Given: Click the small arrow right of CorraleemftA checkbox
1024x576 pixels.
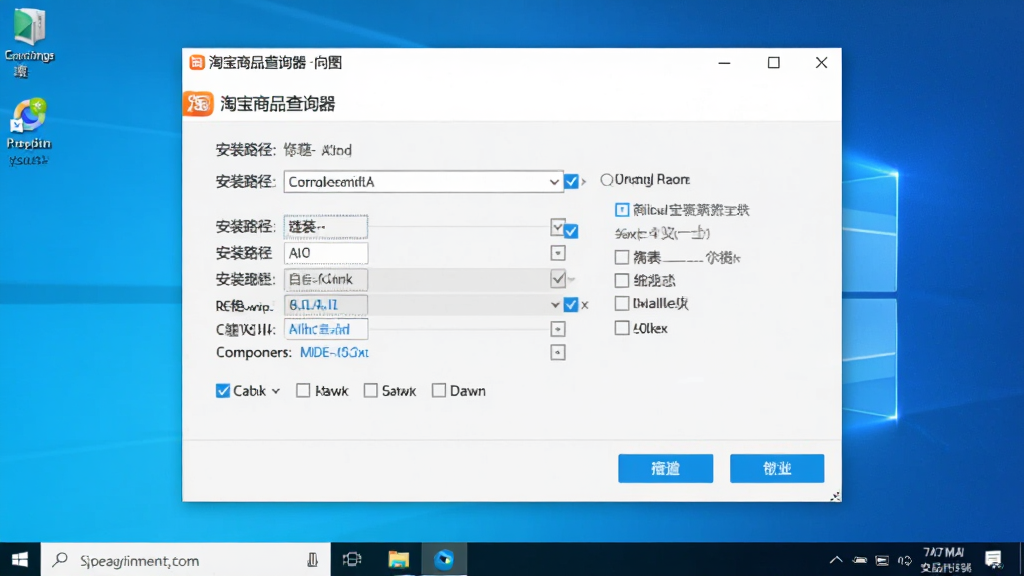Looking at the screenshot, I should [584, 182].
